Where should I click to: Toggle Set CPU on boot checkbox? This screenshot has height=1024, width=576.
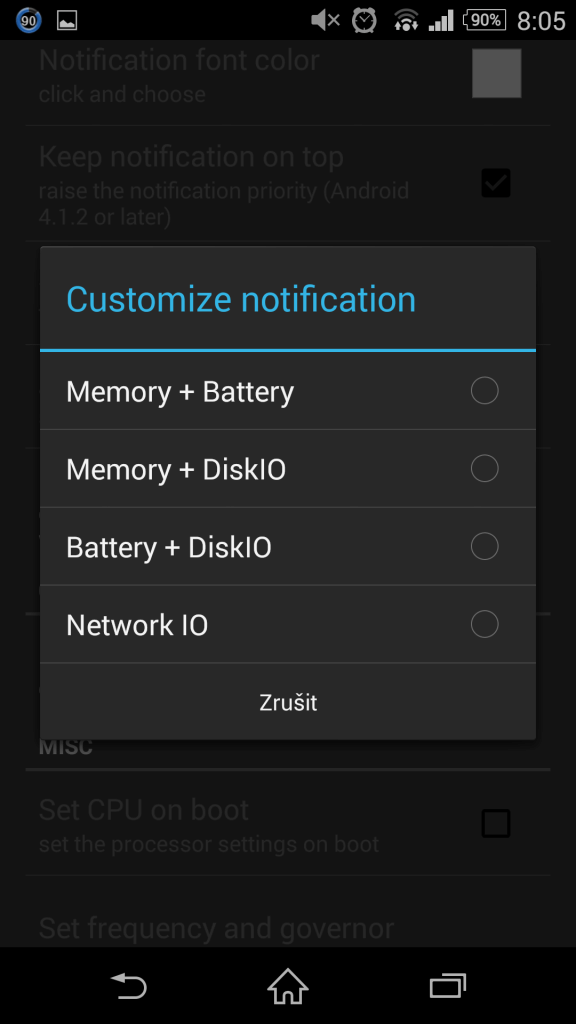pos(496,823)
